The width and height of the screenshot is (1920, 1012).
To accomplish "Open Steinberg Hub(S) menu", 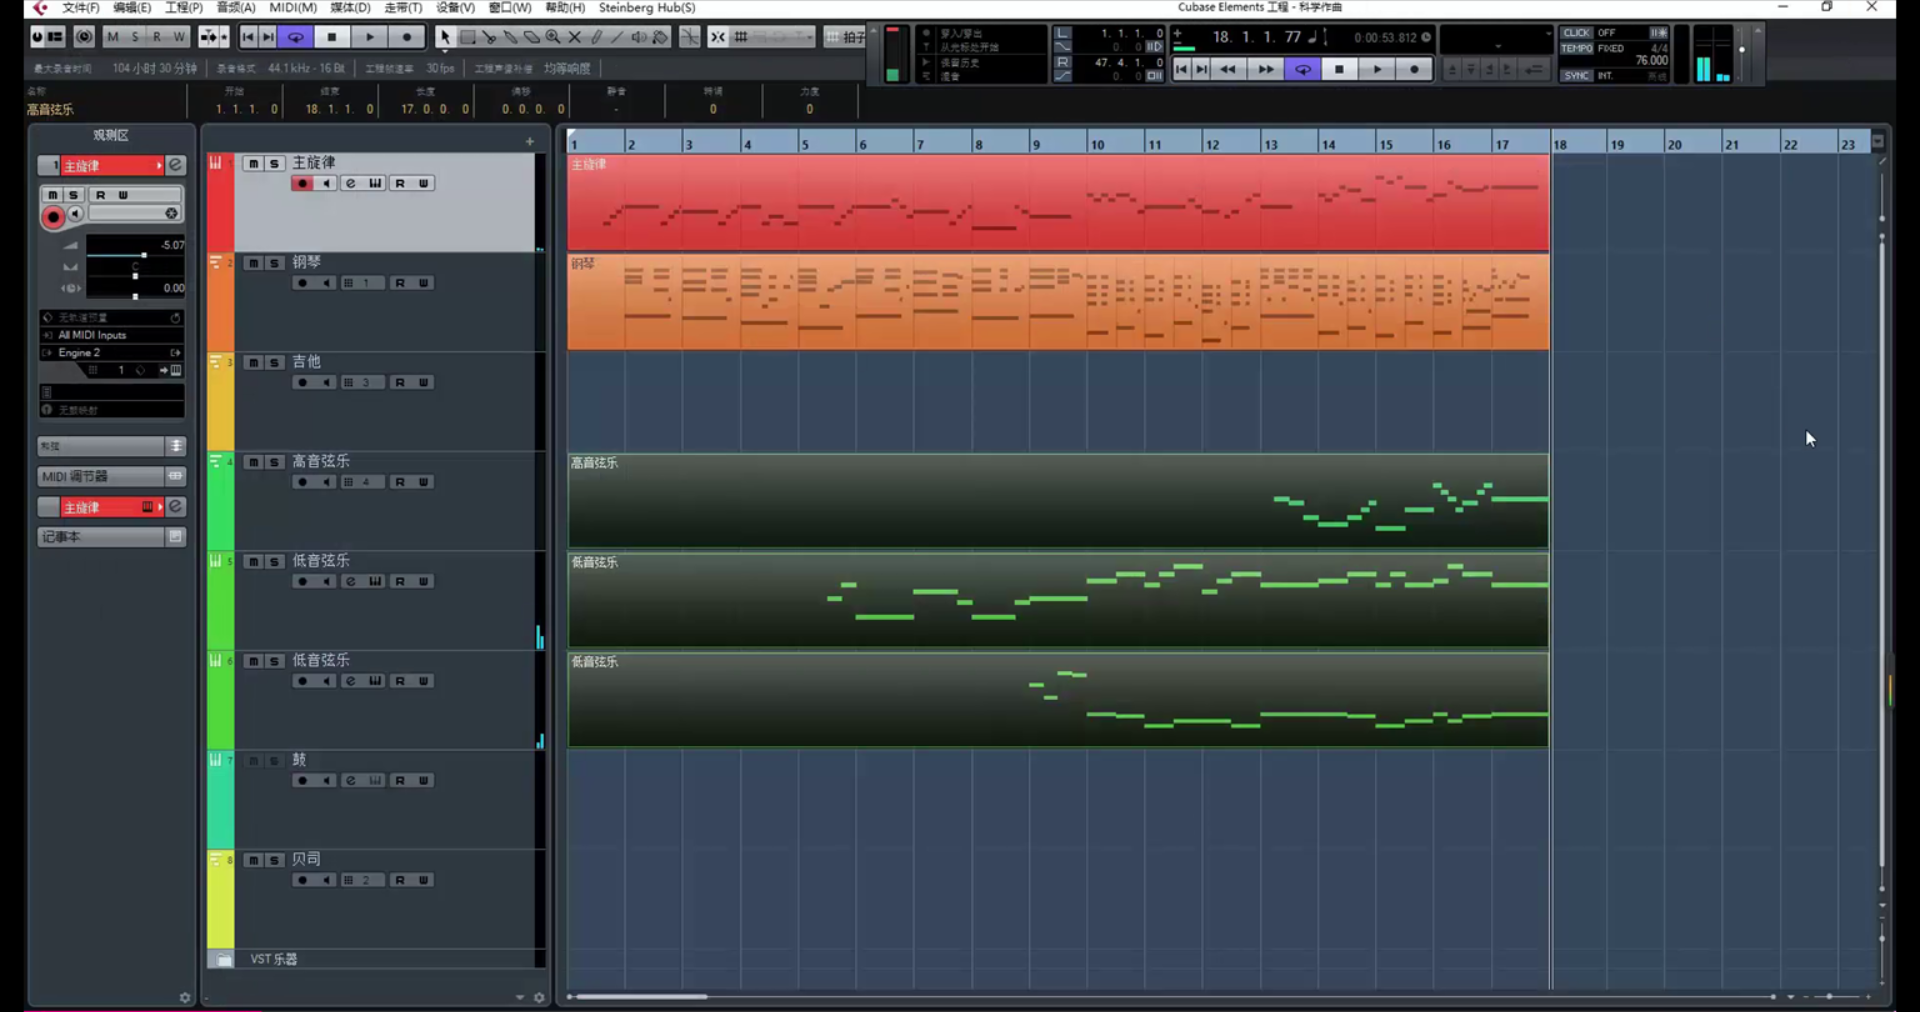I will [x=647, y=8].
